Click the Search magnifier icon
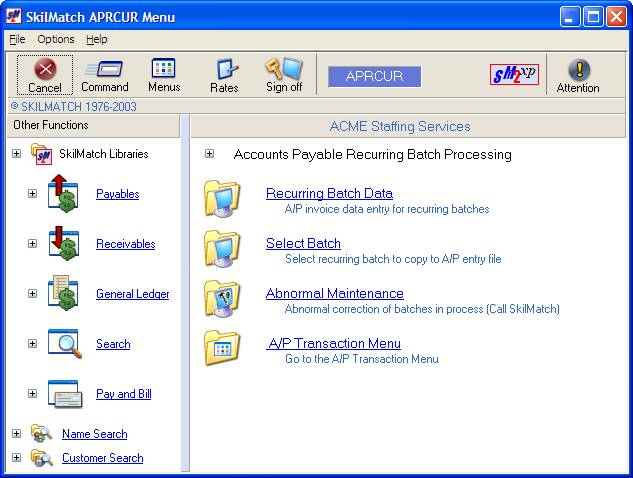 point(65,344)
